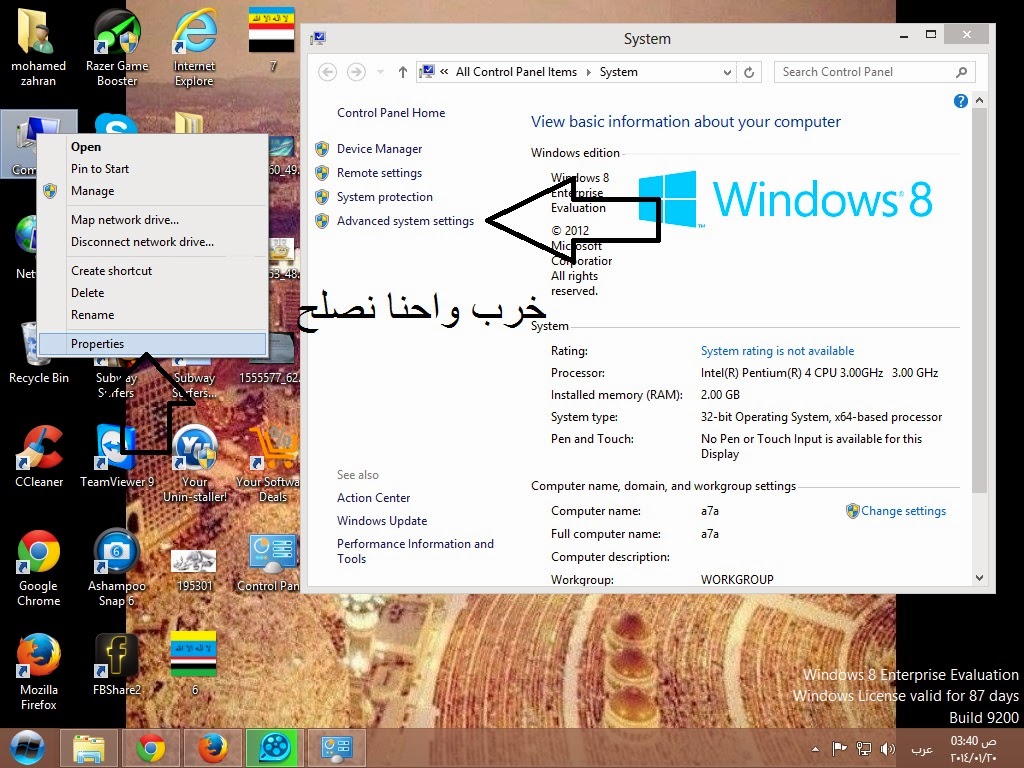Viewport: 1024px width, 768px height.
Task: Open the mohamed zahran user folder
Action: coord(38,46)
